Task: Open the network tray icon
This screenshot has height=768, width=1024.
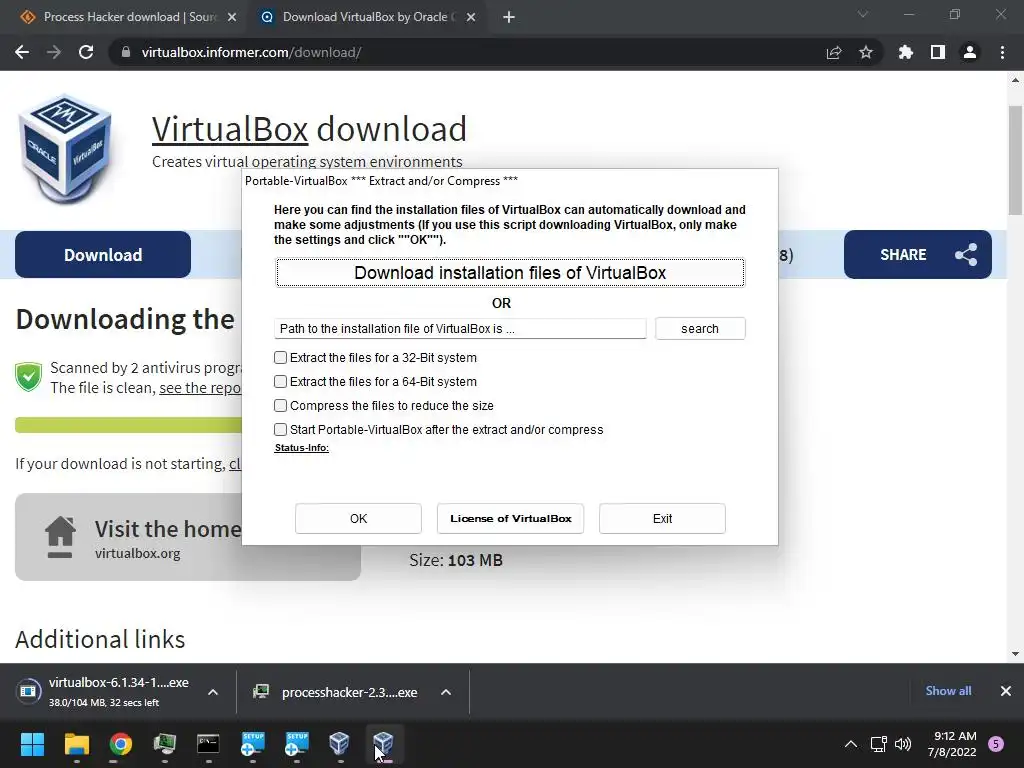Action: (x=878, y=744)
